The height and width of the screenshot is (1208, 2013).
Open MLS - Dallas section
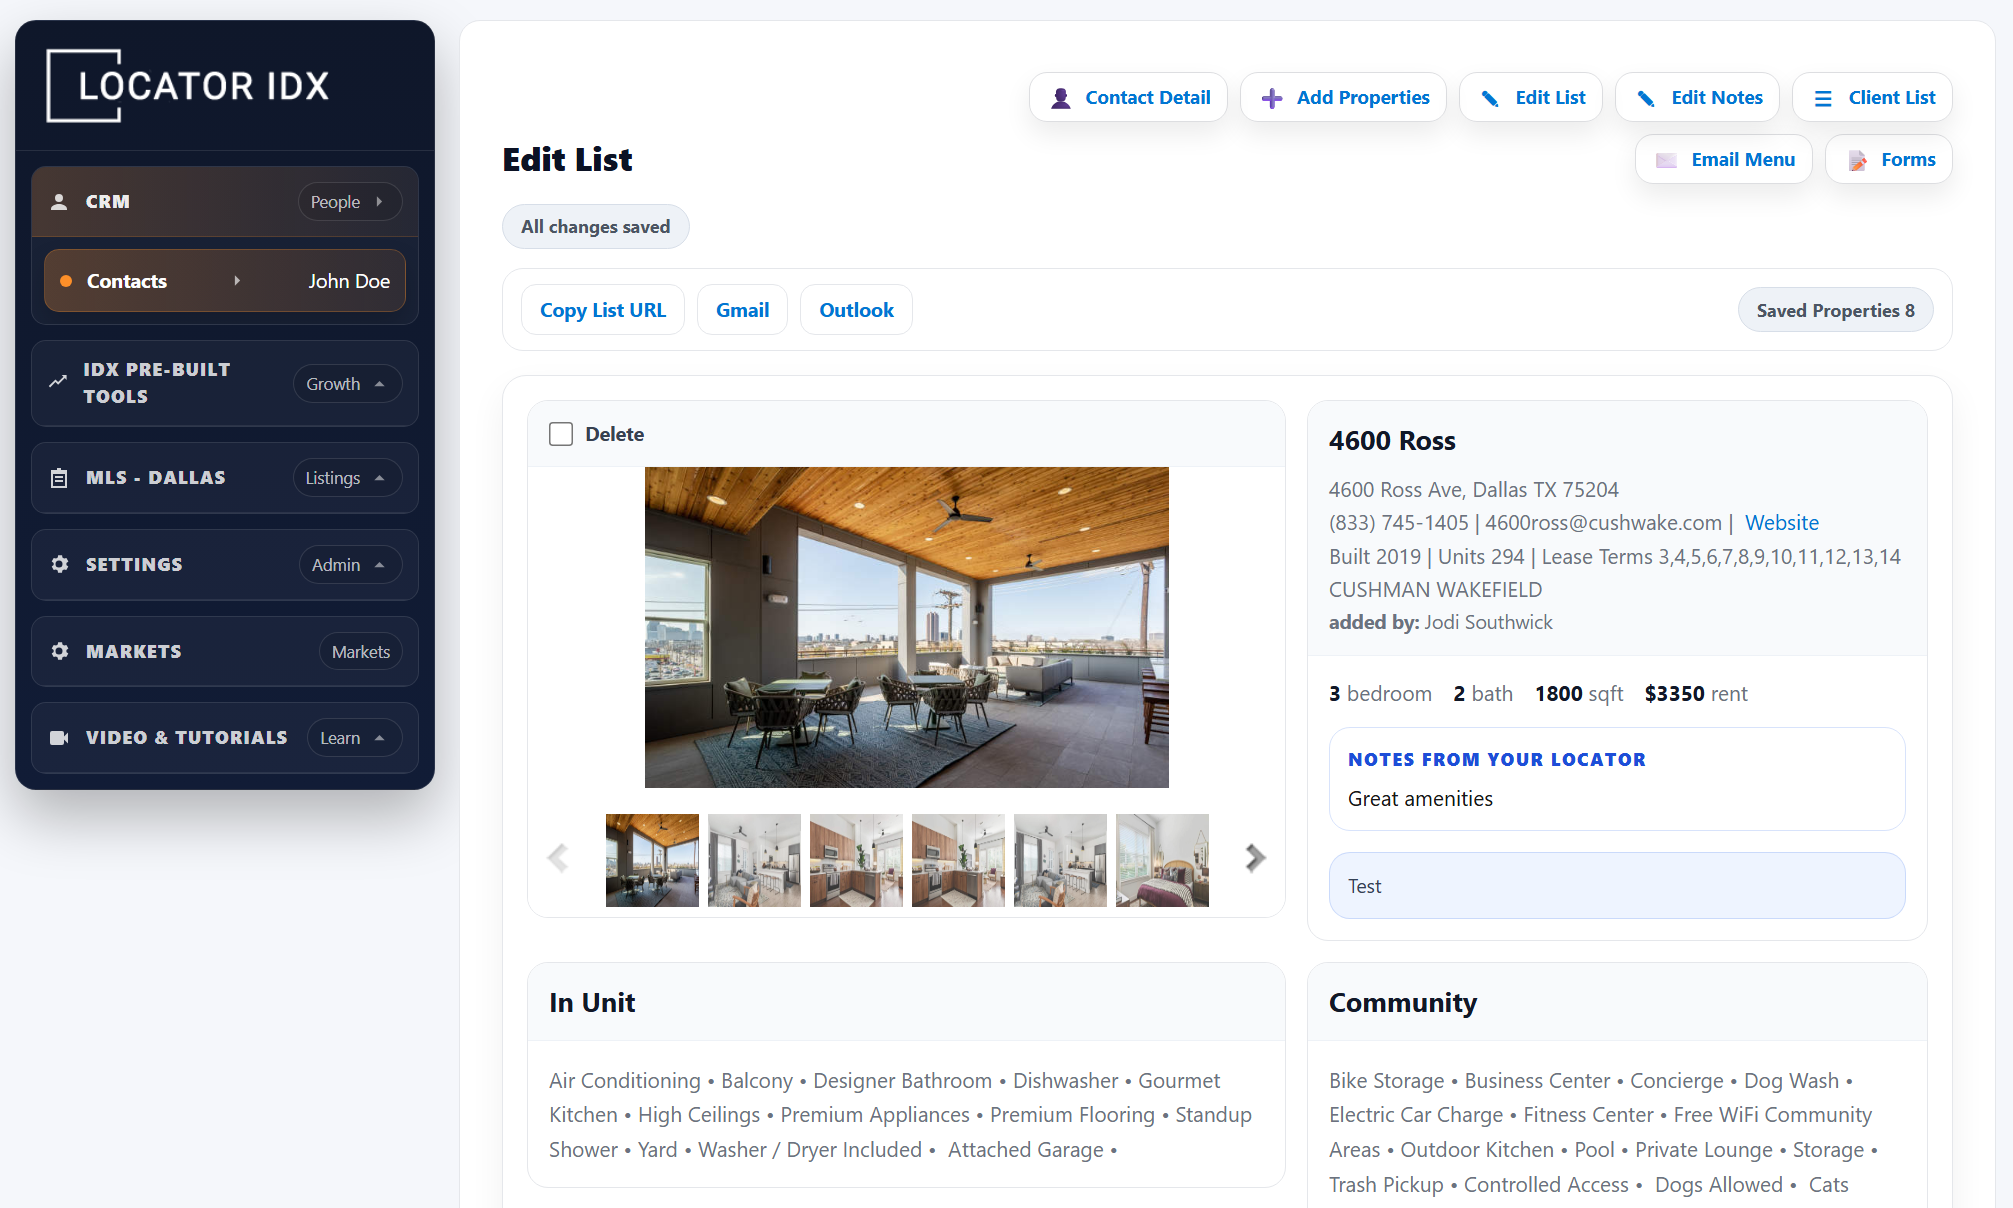[225, 478]
